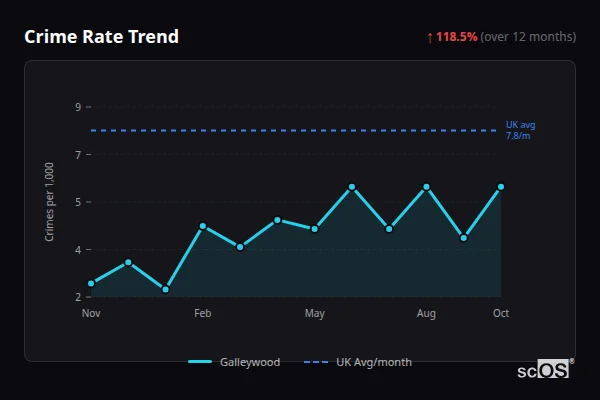
Task: Click the 'UK avg 7.8/m' line label
Action: pyautogui.click(x=520, y=130)
